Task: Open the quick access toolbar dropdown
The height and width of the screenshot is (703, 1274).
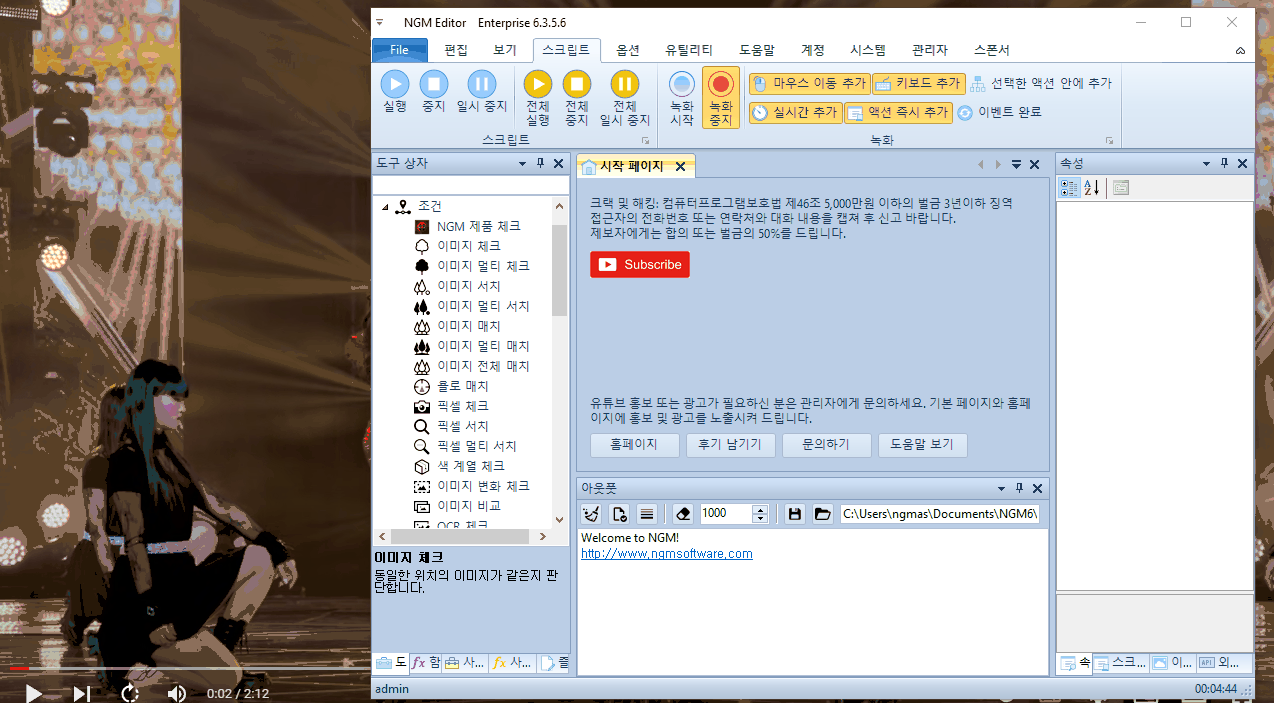Action: (x=378, y=22)
